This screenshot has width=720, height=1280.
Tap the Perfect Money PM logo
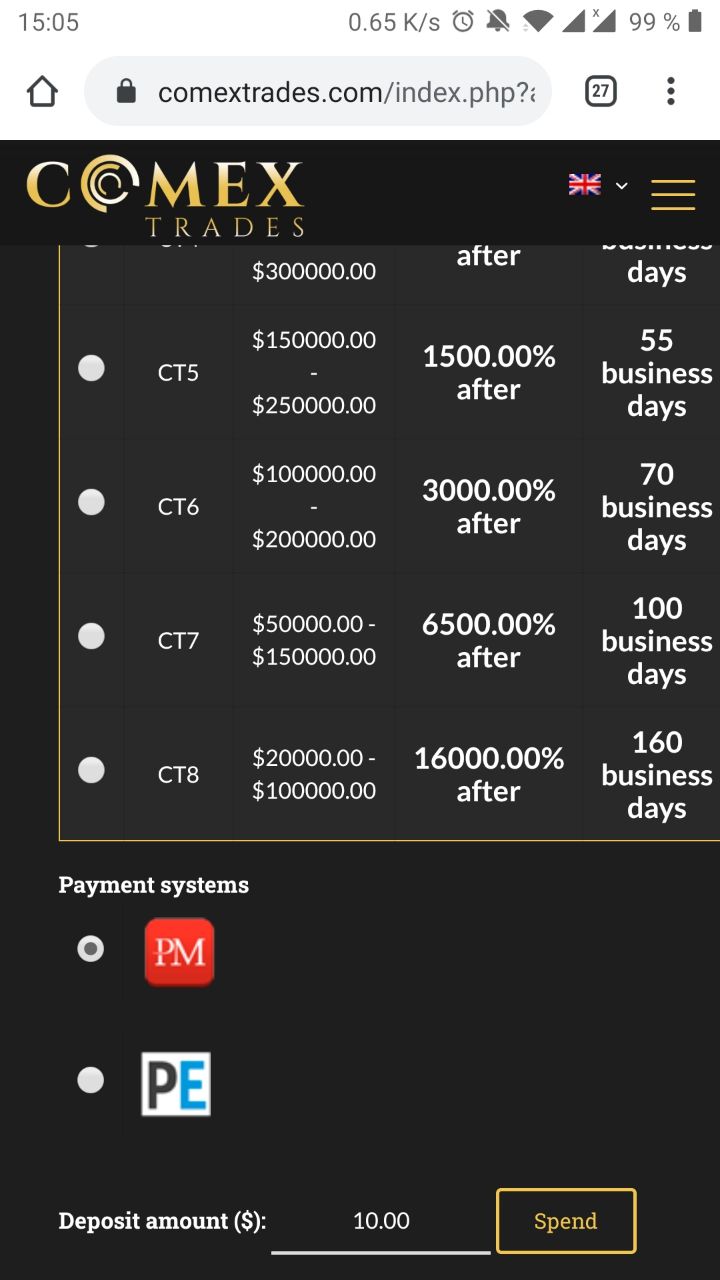pos(179,951)
